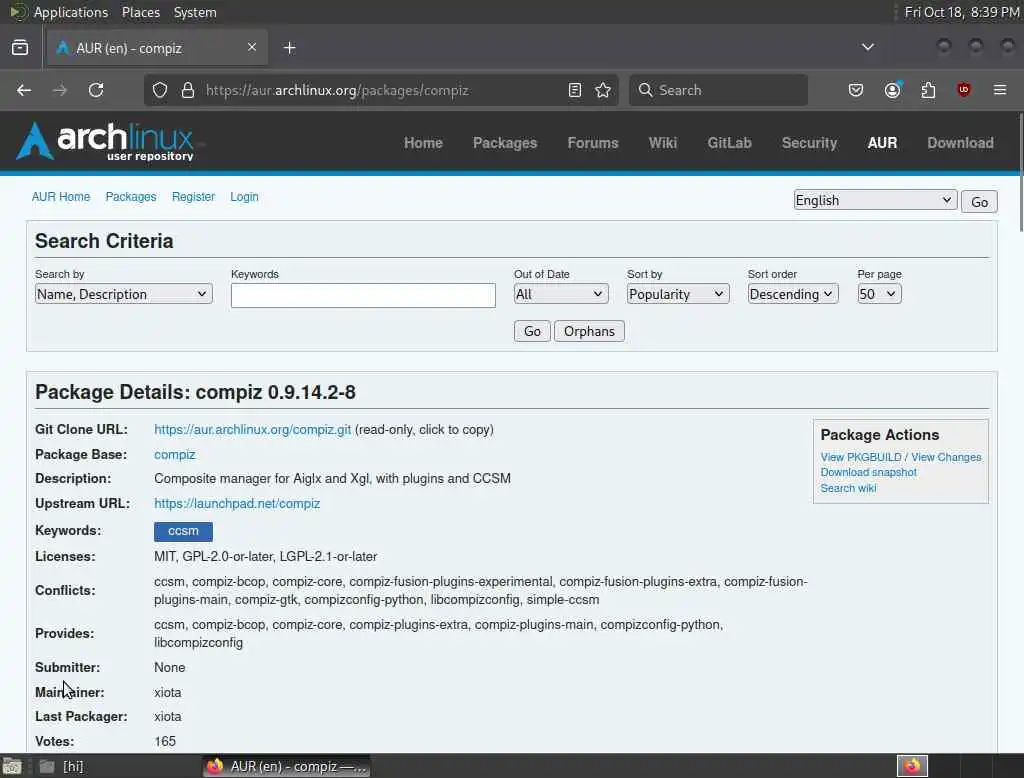Open Wiki in the navigation bar
This screenshot has height=778, width=1024.
coord(663,142)
